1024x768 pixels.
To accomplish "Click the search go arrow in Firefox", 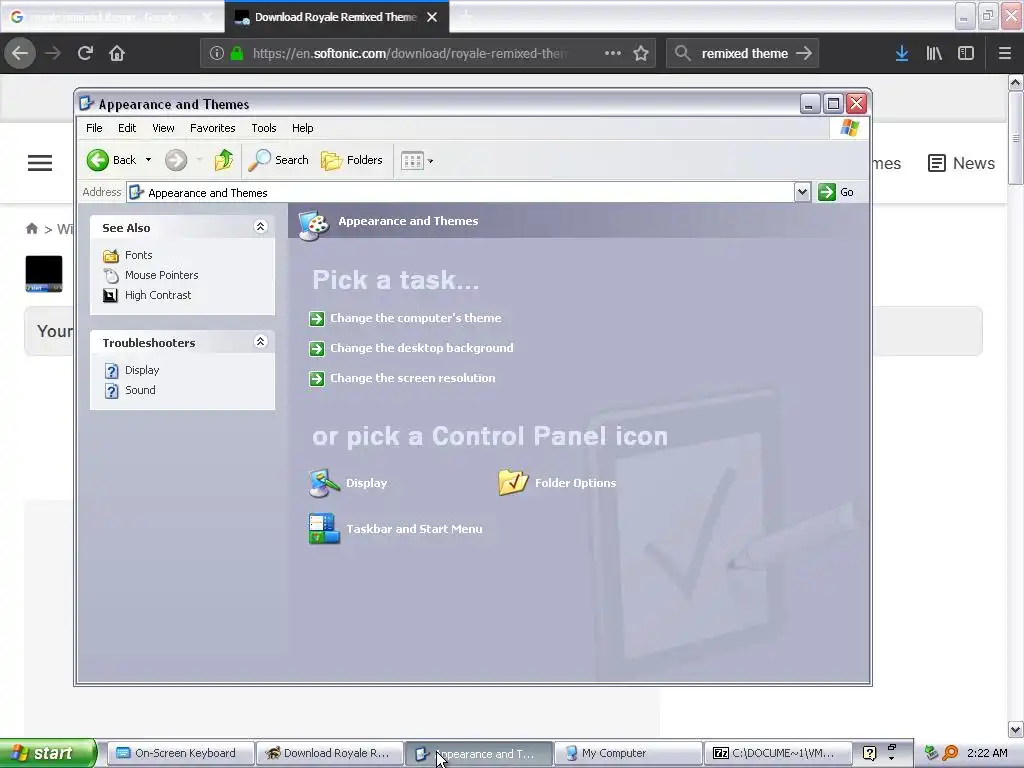I will [x=804, y=53].
